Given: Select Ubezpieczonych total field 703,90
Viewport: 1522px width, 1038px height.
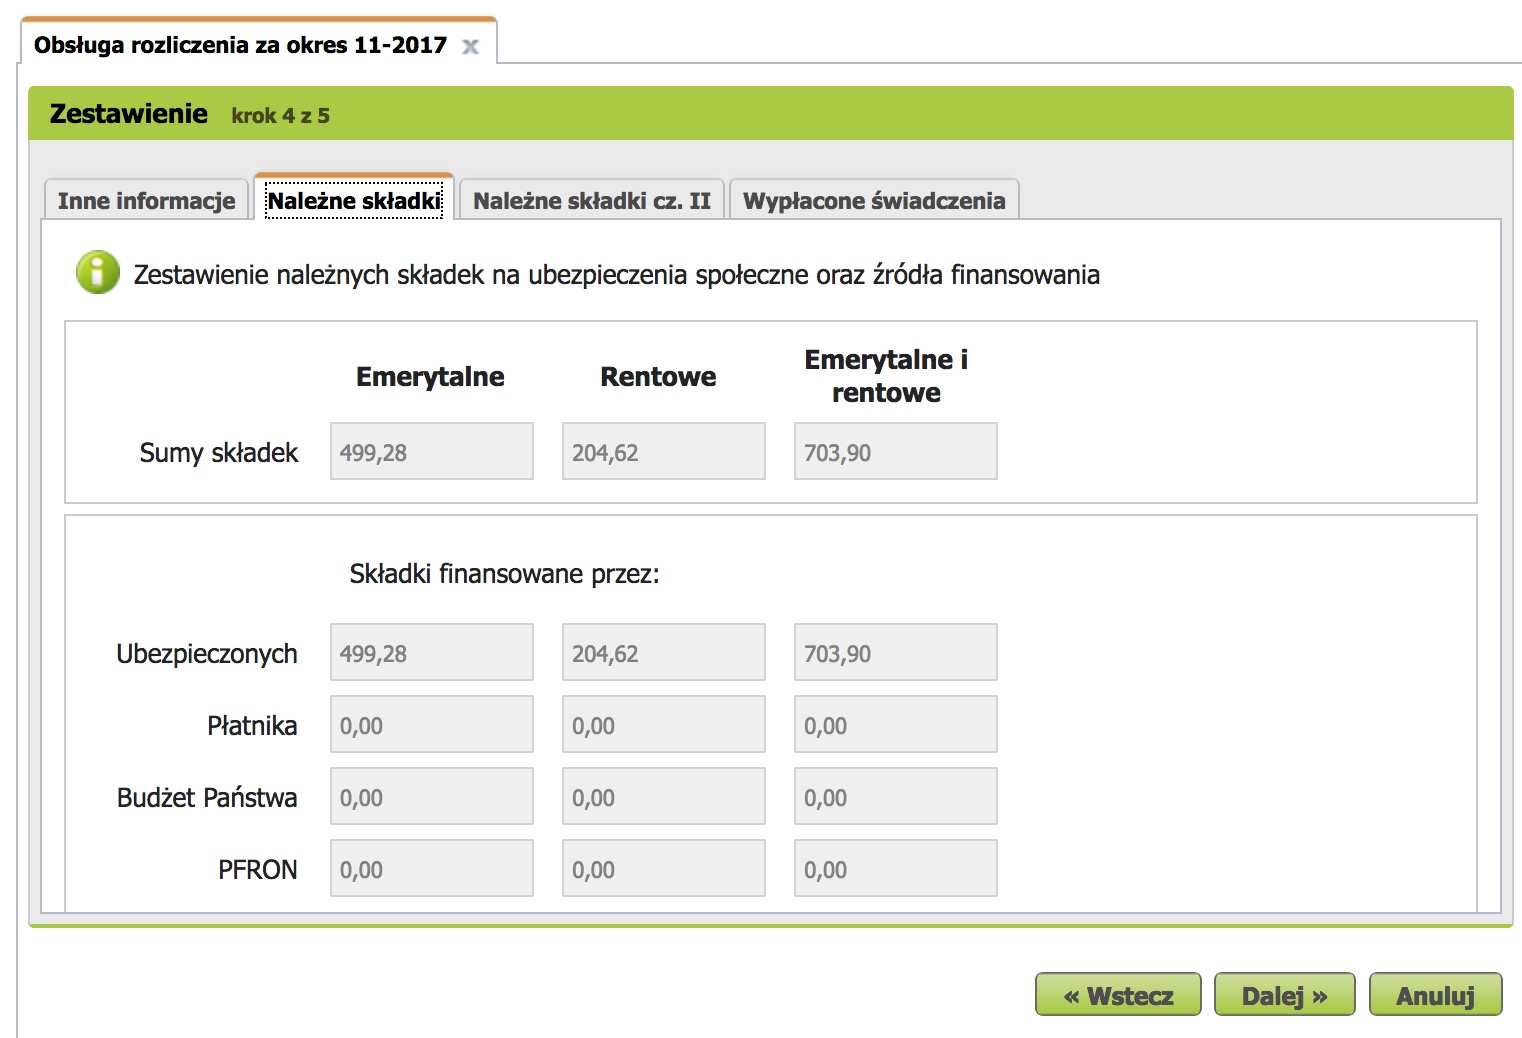Looking at the screenshot, I should [x=896, y=652].
